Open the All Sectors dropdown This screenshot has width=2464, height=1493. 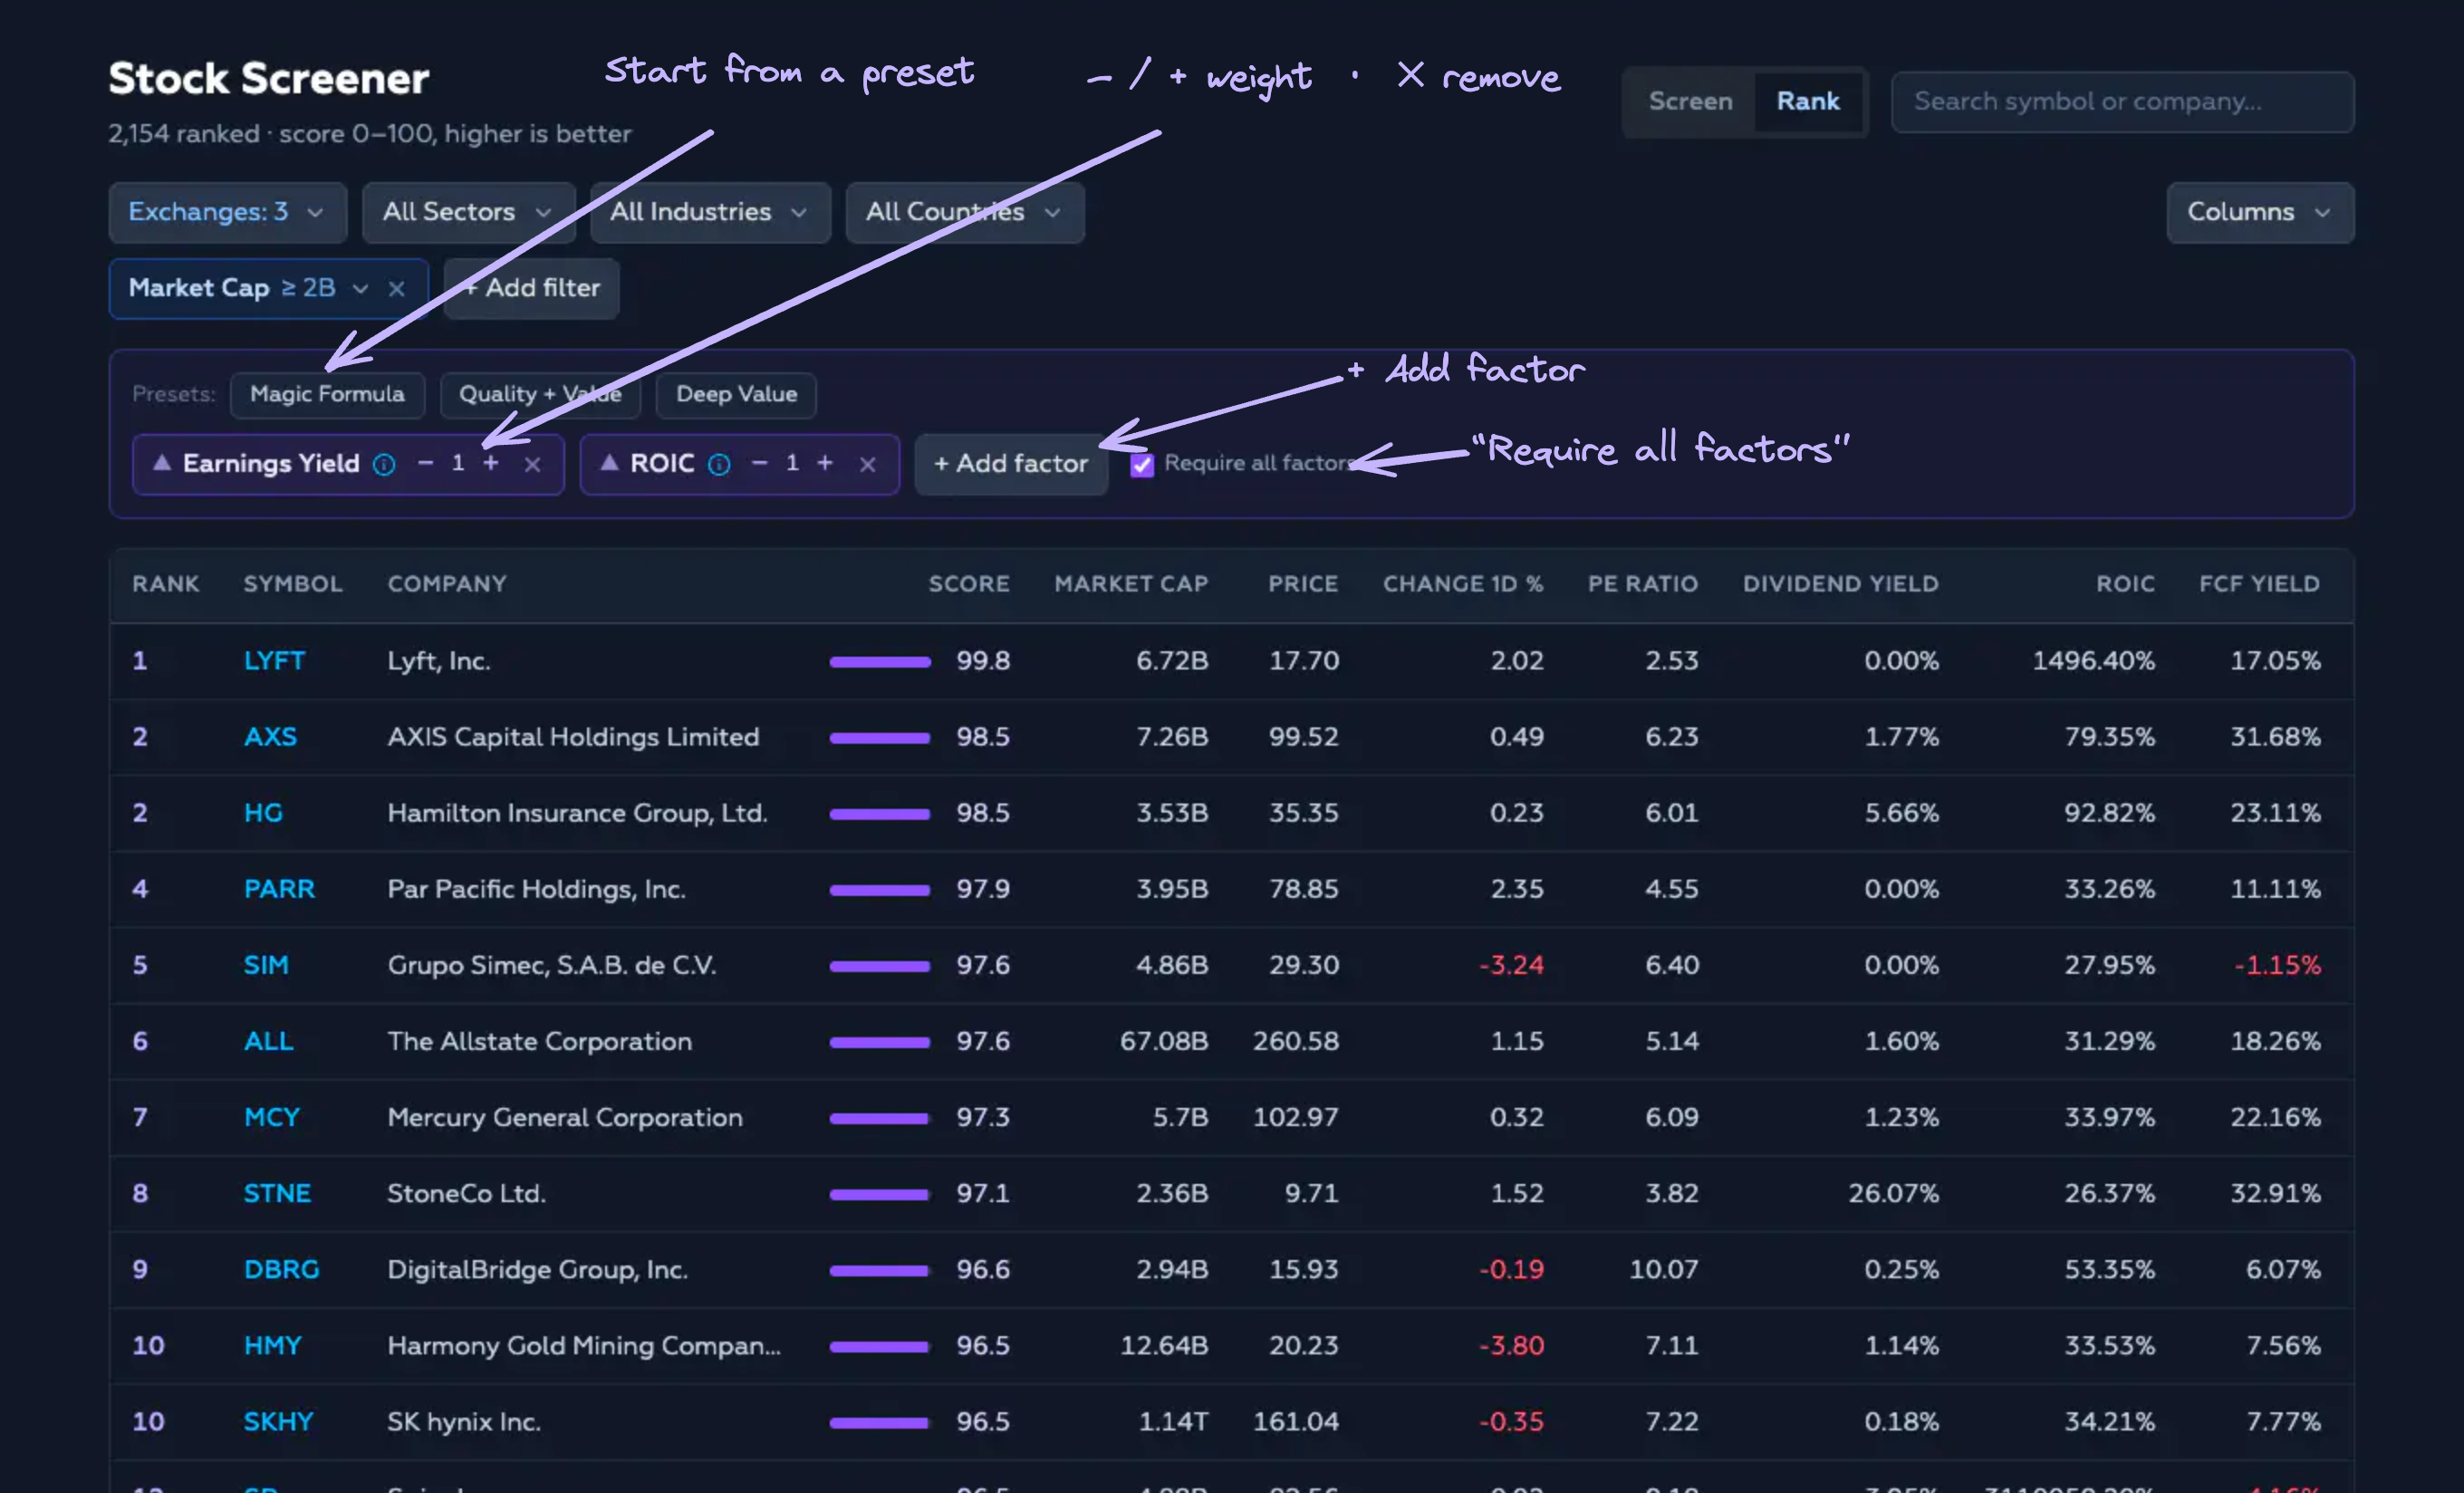click(468, 212)
